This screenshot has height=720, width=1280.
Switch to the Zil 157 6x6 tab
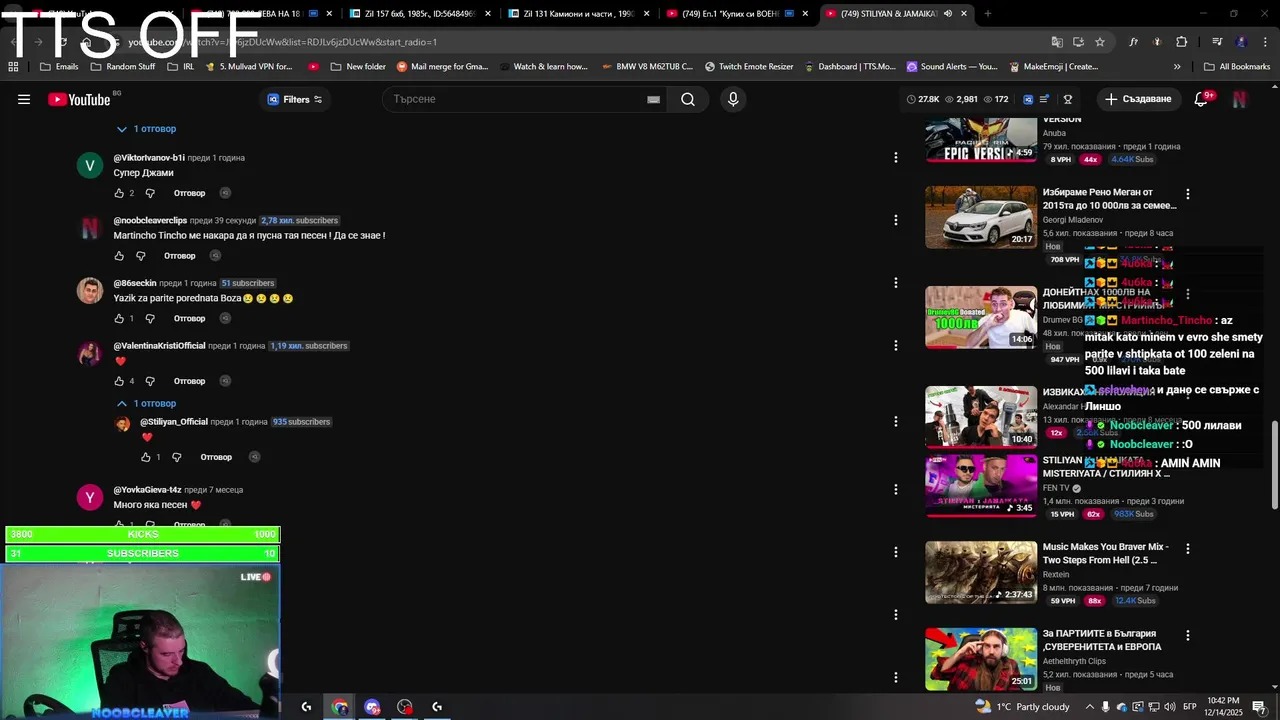click(x=416, y=14)
